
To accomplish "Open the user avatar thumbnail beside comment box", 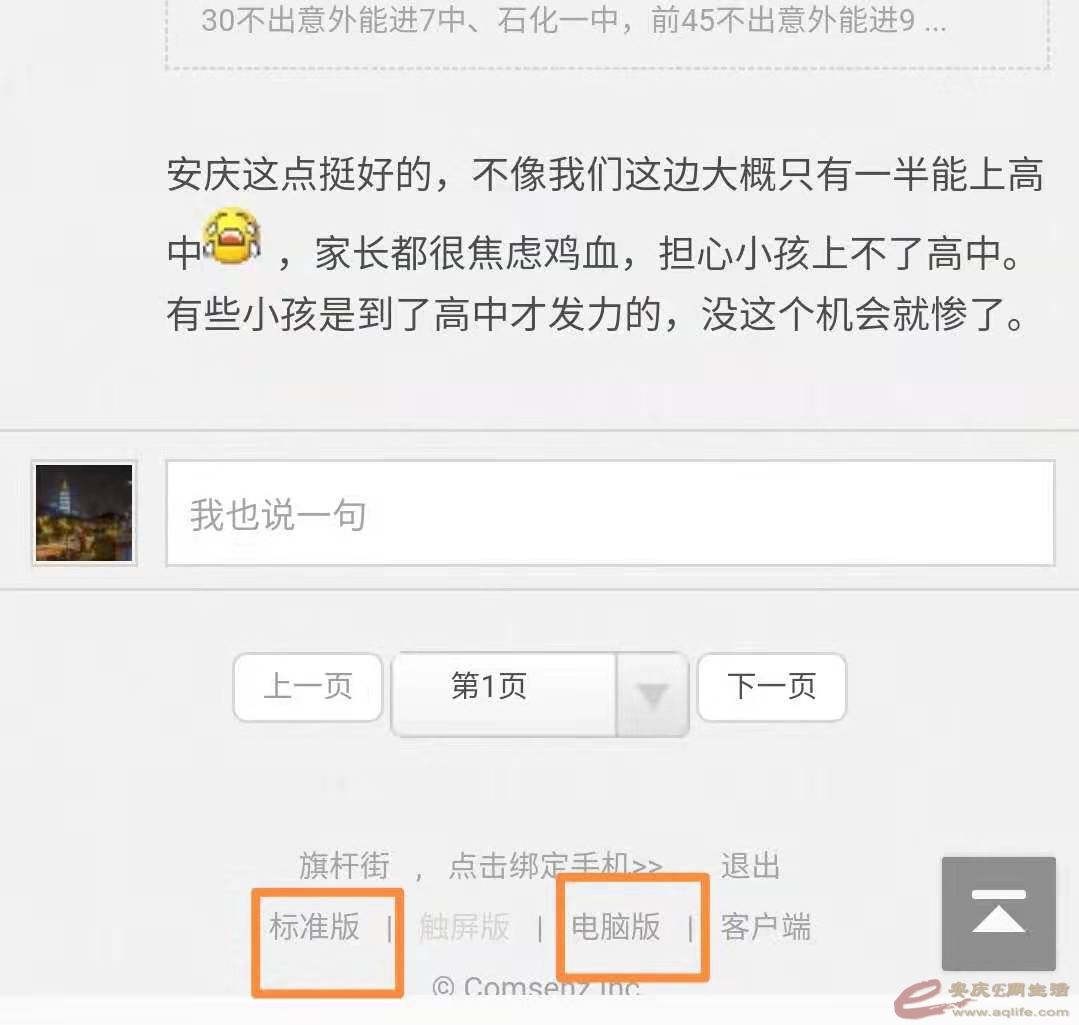I will [84, 512].
